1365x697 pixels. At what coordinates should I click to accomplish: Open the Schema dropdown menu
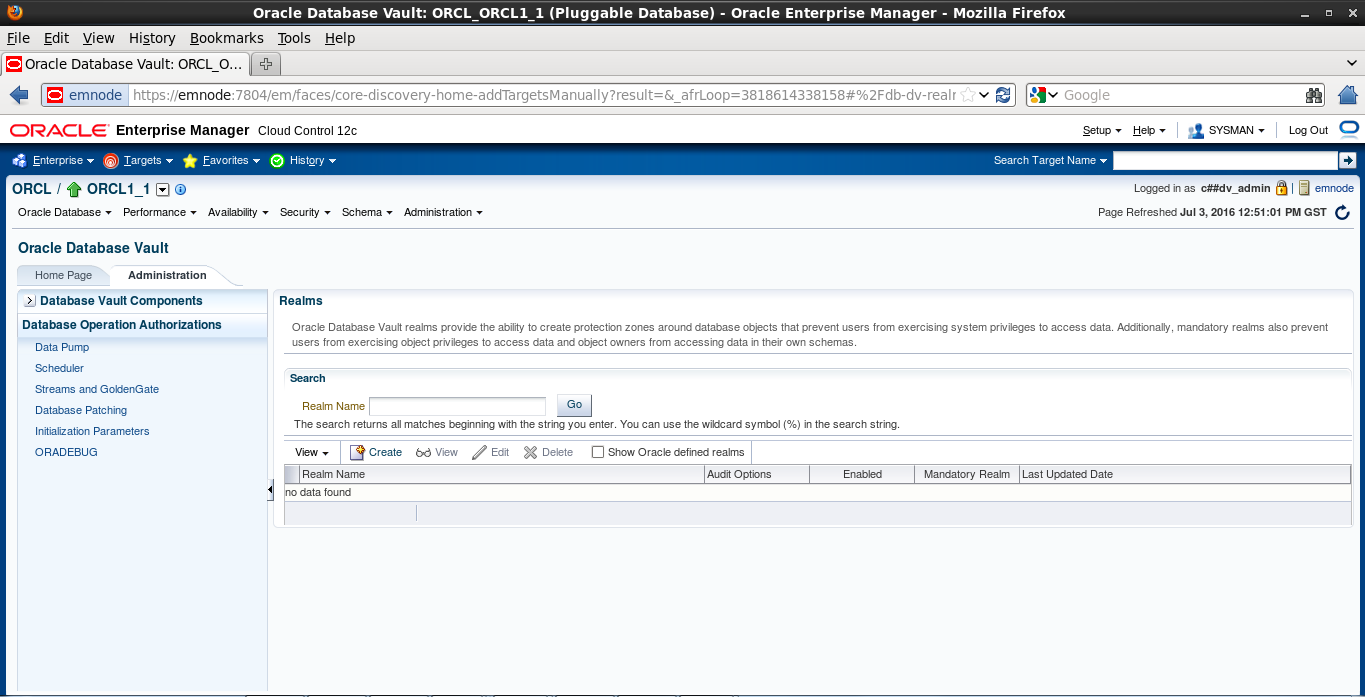click(x=367, y=212)
